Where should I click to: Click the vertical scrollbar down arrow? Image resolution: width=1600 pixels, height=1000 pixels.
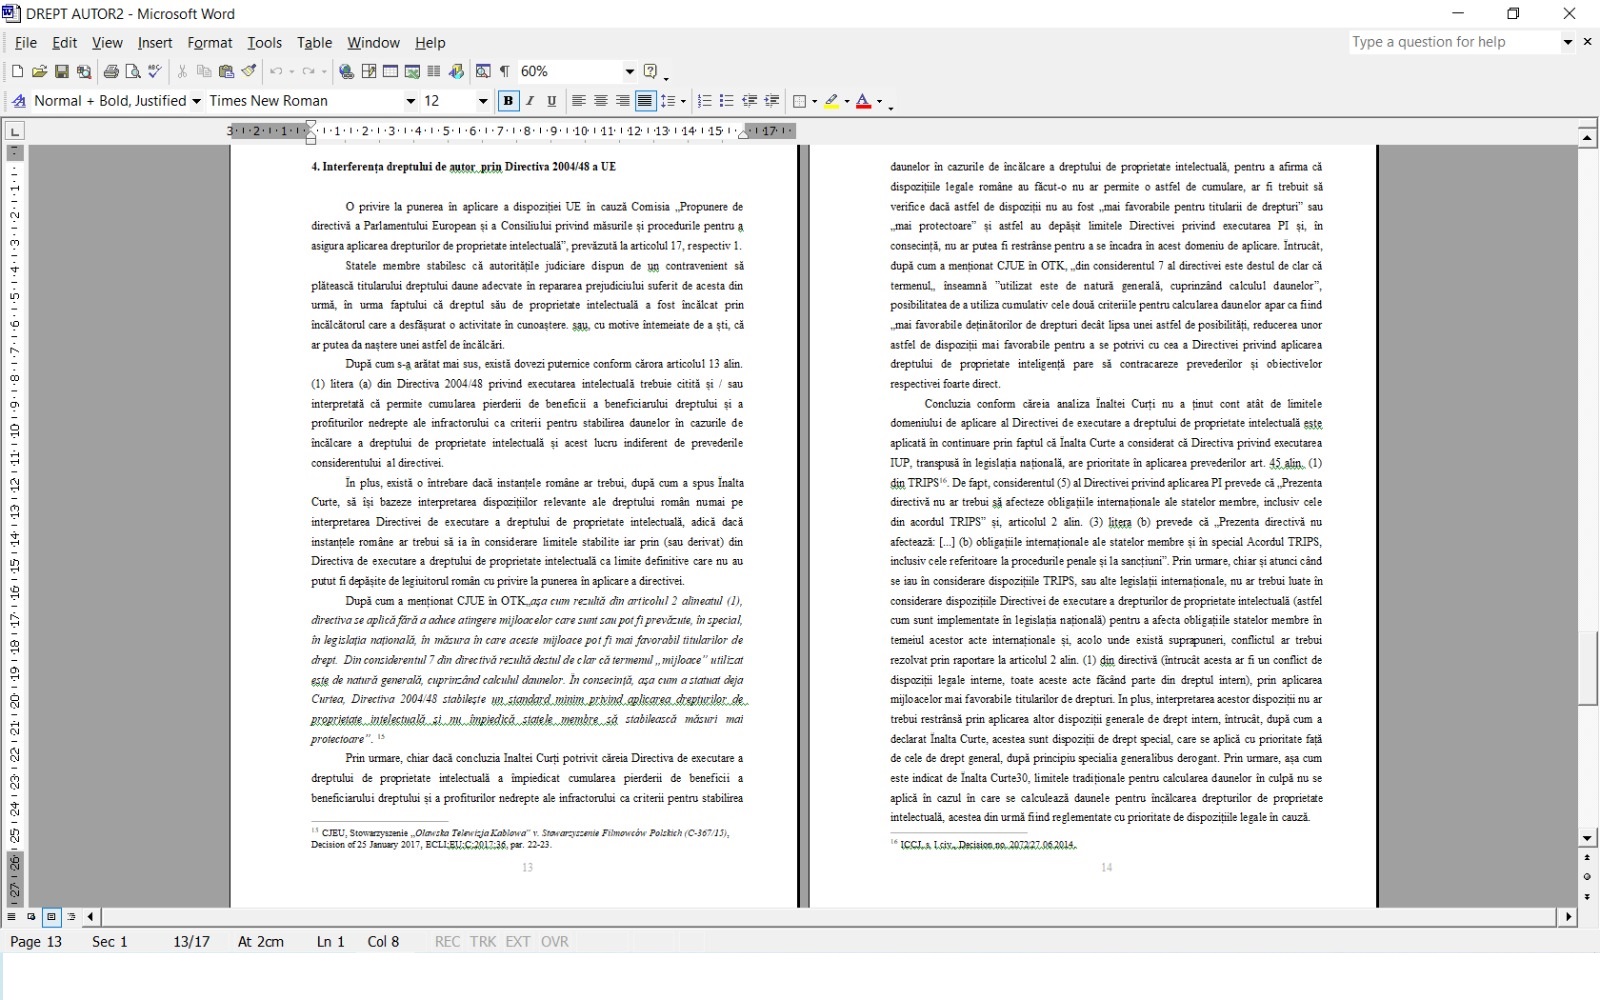[x=1587, y=839]
